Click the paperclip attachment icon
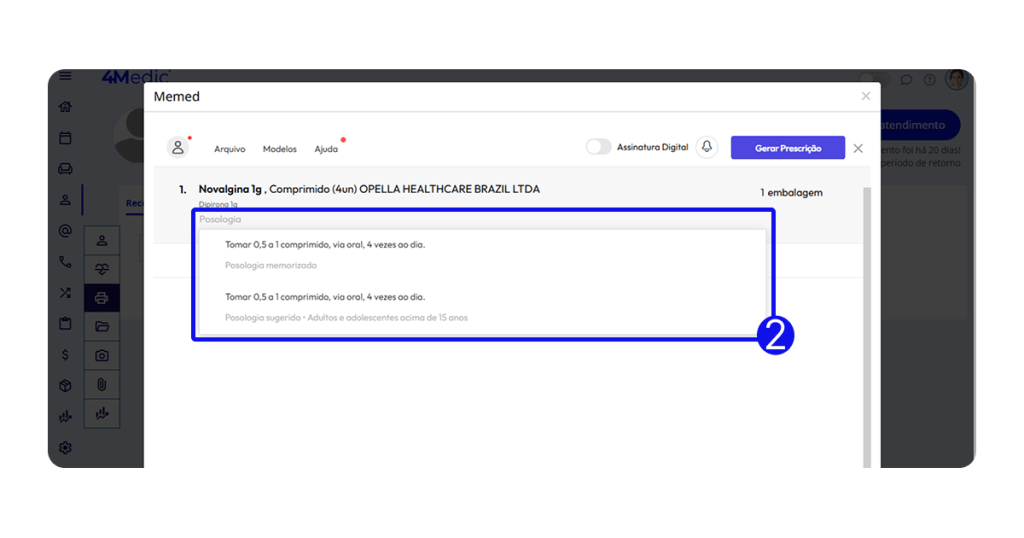 click(x=101, y=384)
